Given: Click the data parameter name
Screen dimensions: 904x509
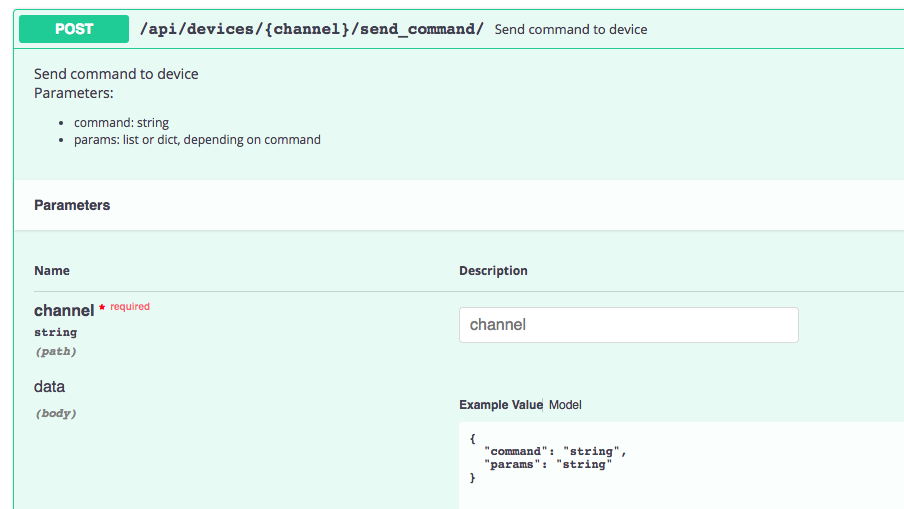Looking at the screenshot, I should pos(49,387).
